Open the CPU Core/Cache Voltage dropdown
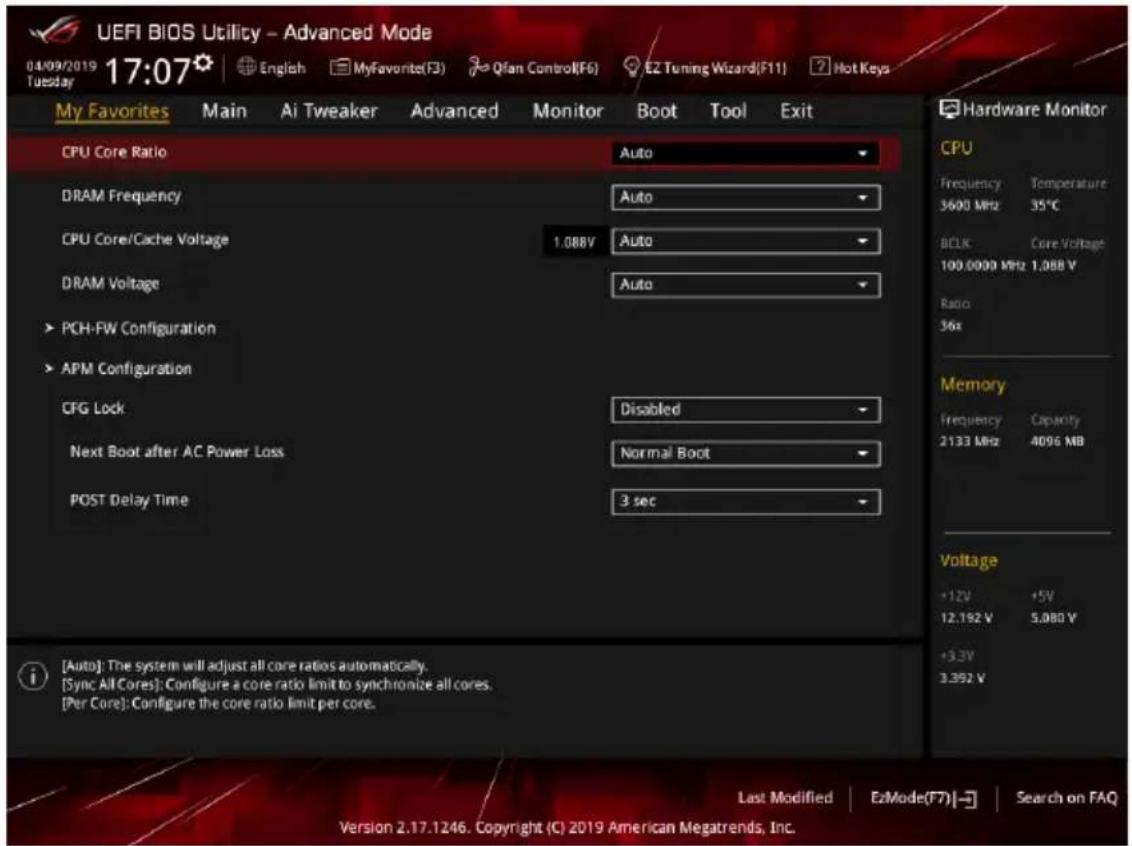The image size is (1132, 846). [745, 241]
